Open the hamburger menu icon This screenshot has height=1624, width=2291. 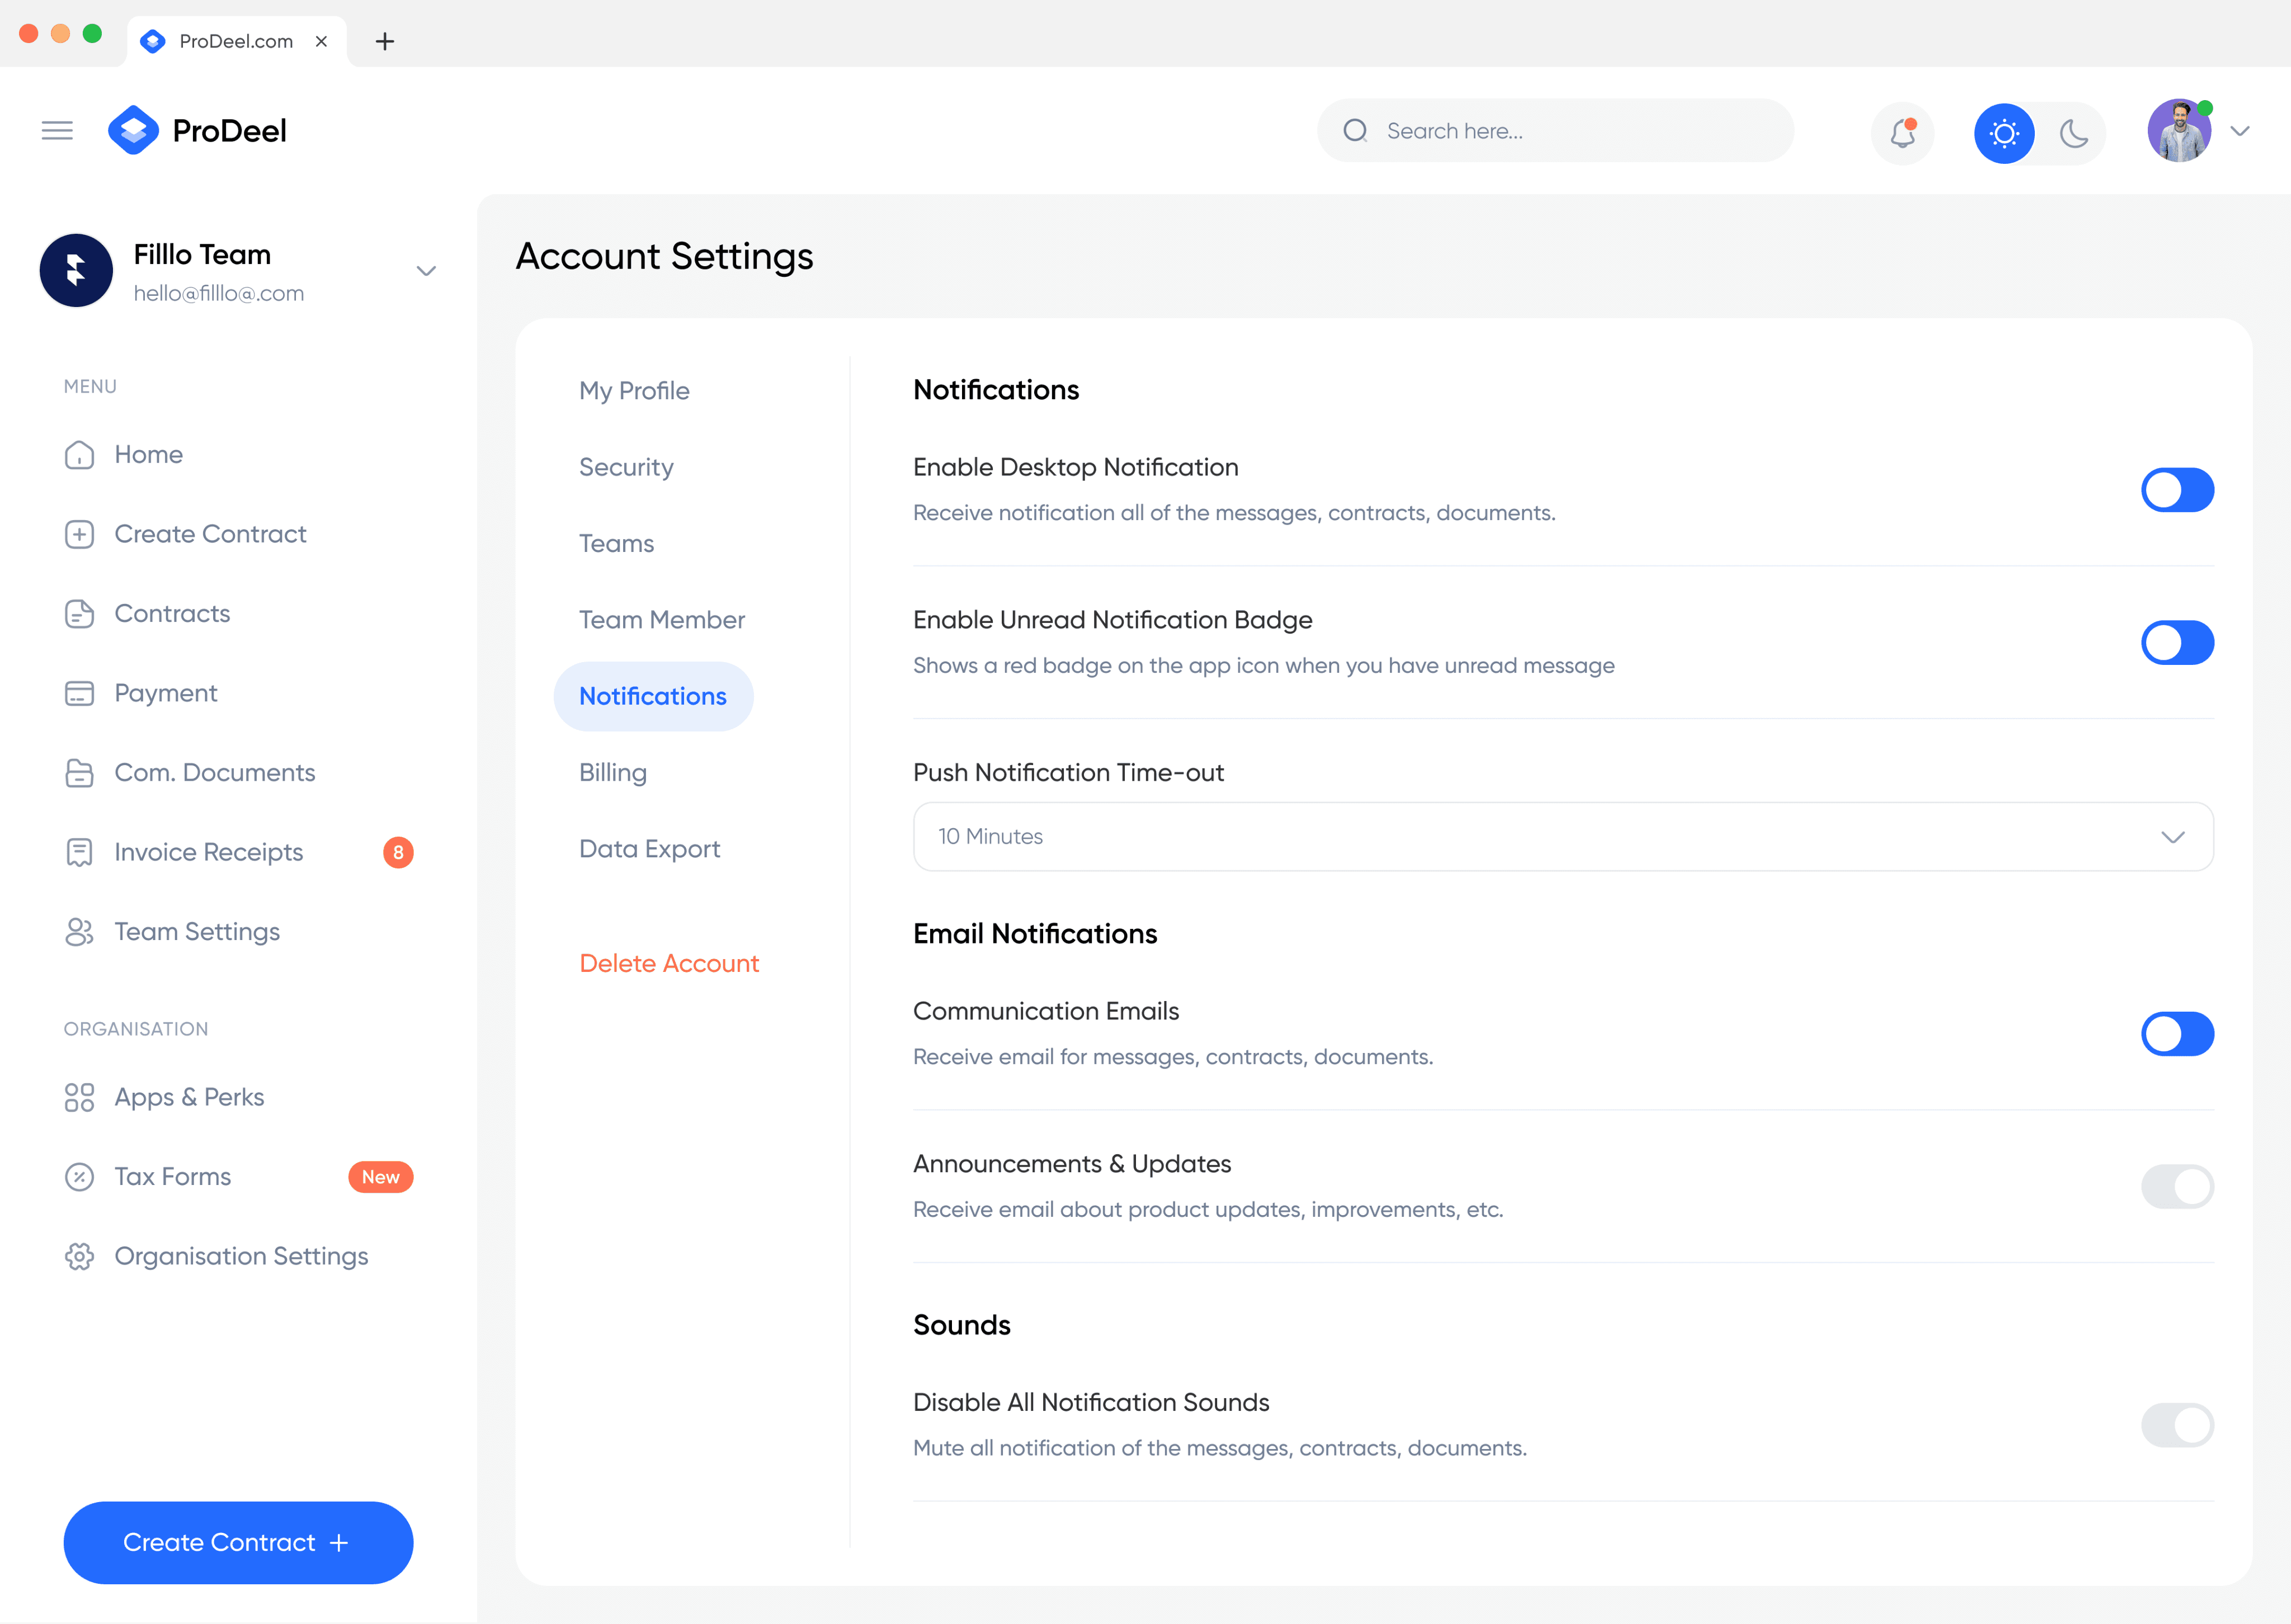click(x=57, y=131)
